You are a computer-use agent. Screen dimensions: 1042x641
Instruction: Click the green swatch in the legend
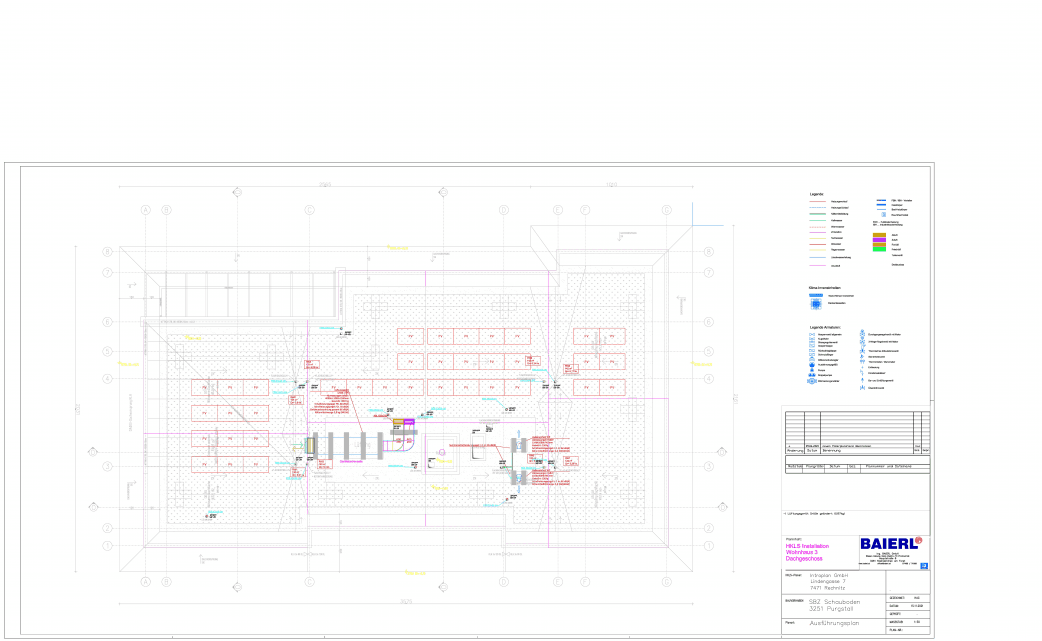coord(879,248)
